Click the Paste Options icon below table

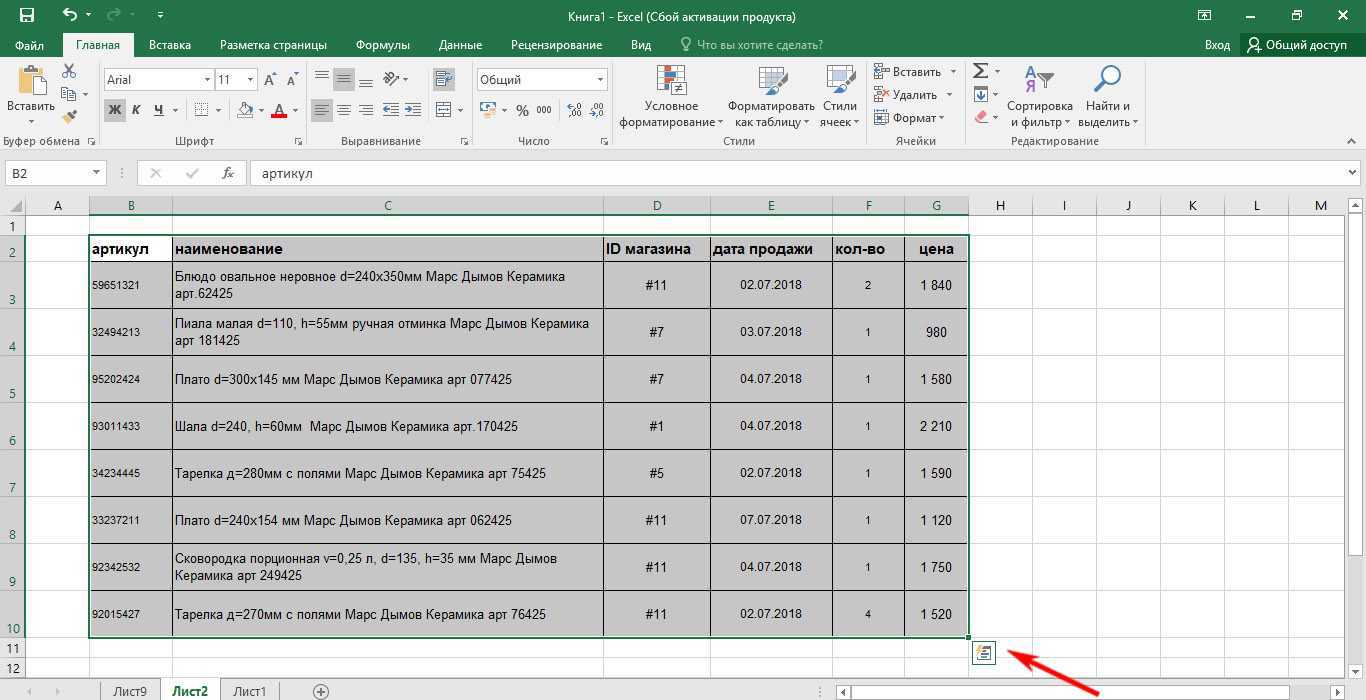pos(983,653)
